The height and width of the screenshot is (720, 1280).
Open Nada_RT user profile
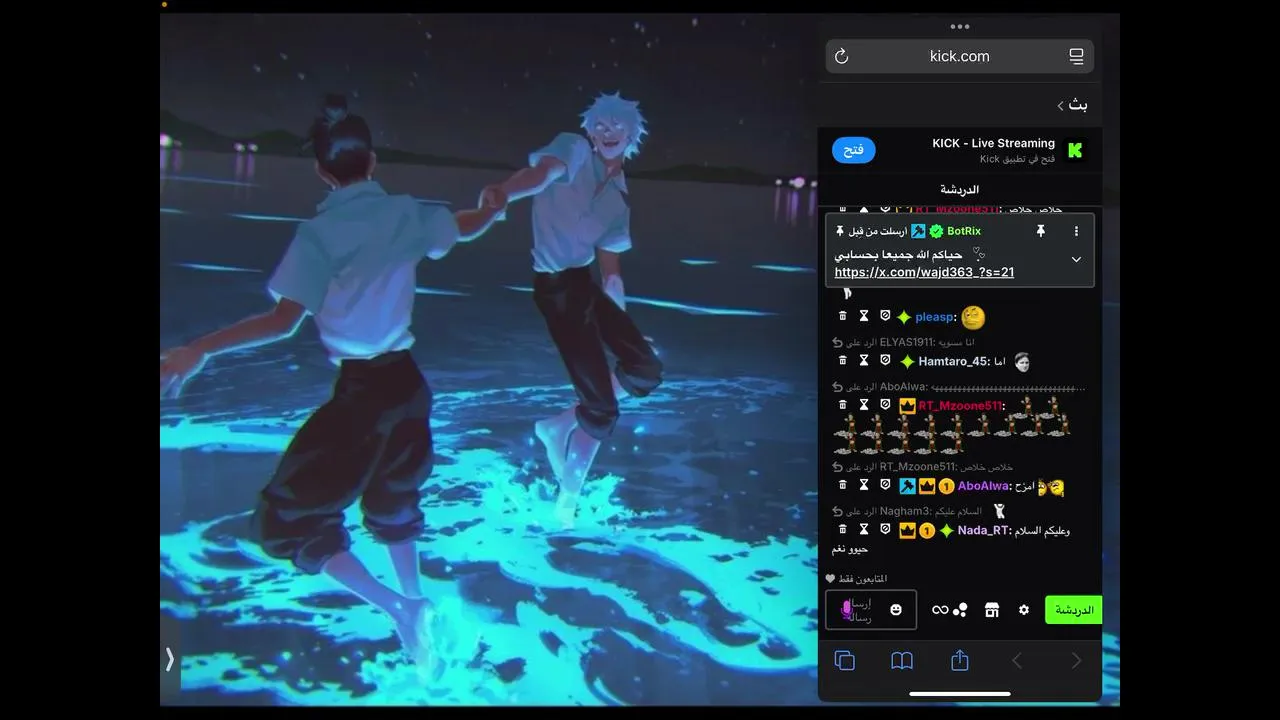click(982, 530)
